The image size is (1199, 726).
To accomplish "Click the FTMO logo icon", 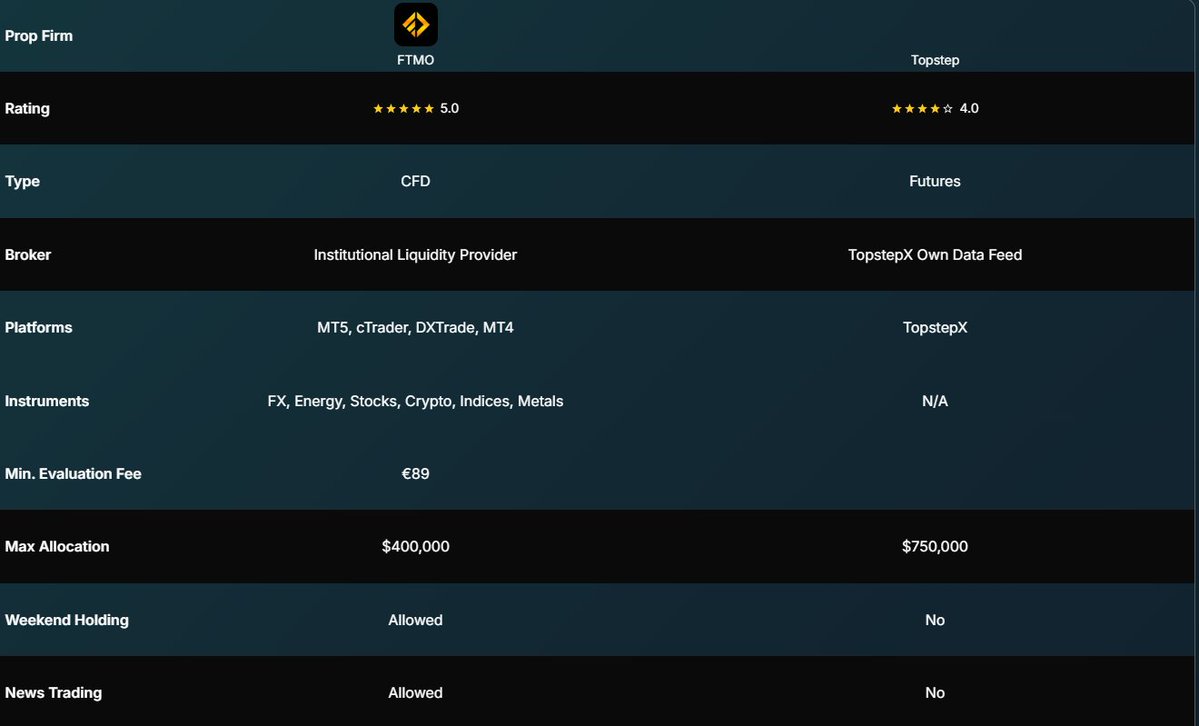I will coord(415,24).
